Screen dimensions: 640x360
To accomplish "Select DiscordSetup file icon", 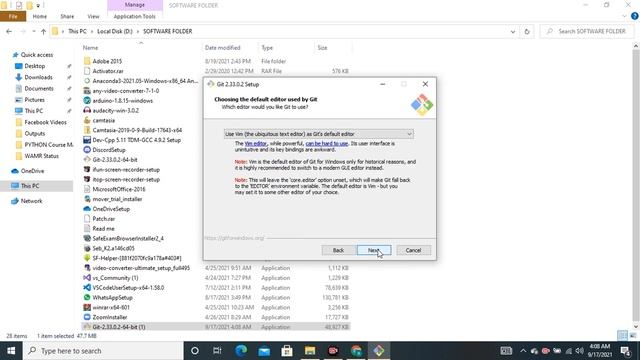I will pos(87,150).
